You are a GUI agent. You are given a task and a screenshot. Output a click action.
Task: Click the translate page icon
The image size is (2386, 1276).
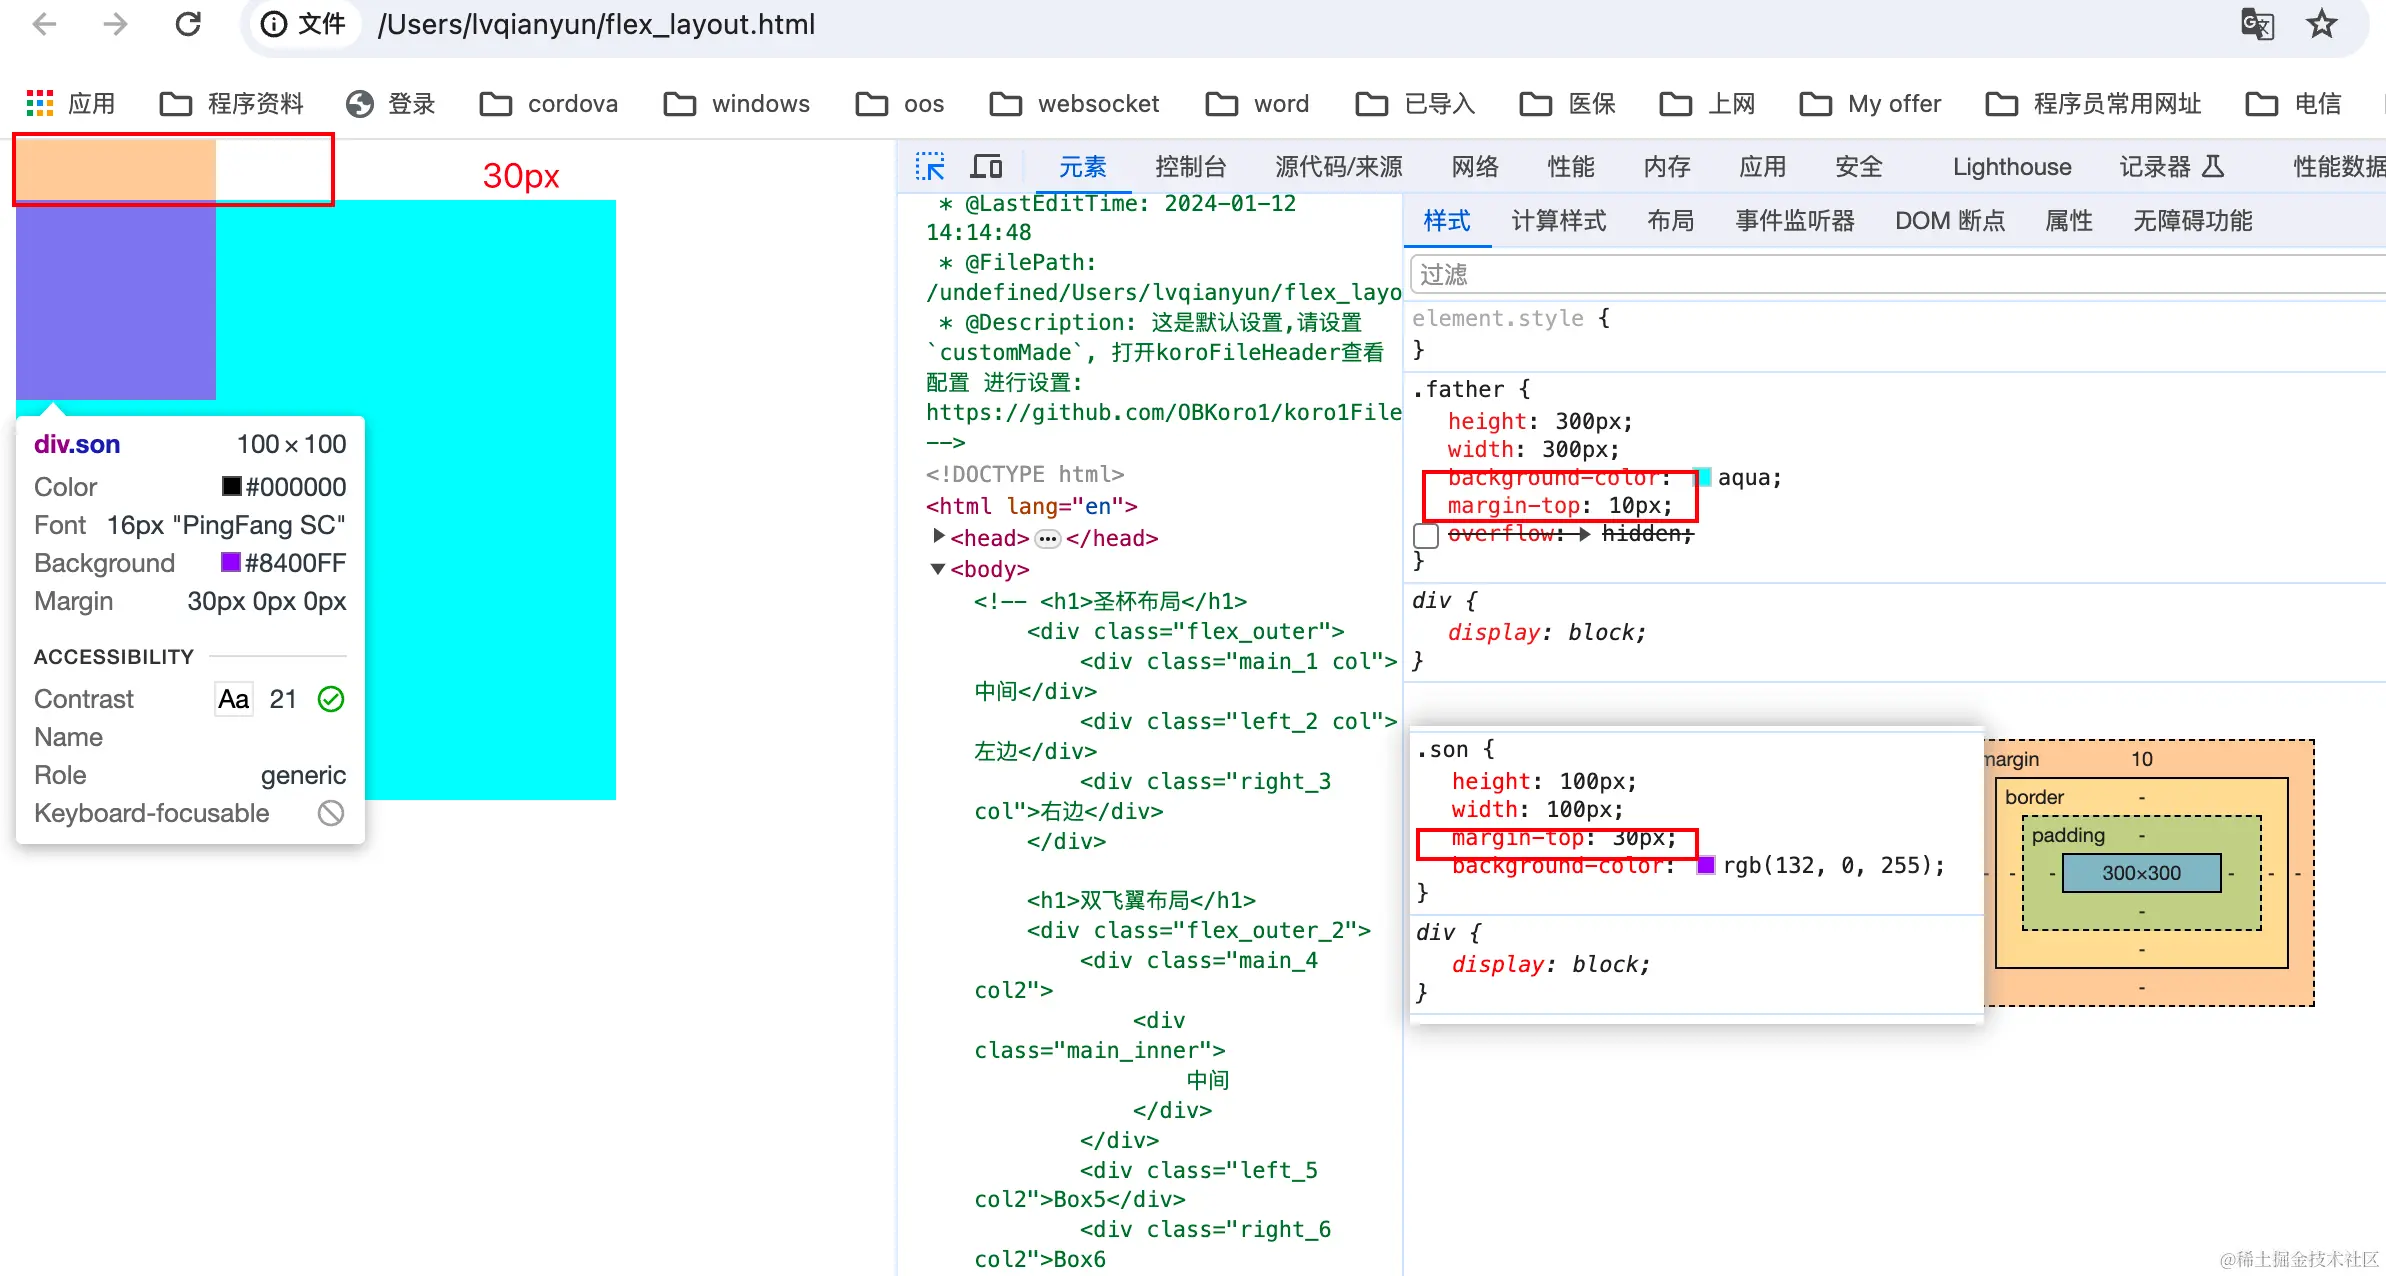point(2257,24)
